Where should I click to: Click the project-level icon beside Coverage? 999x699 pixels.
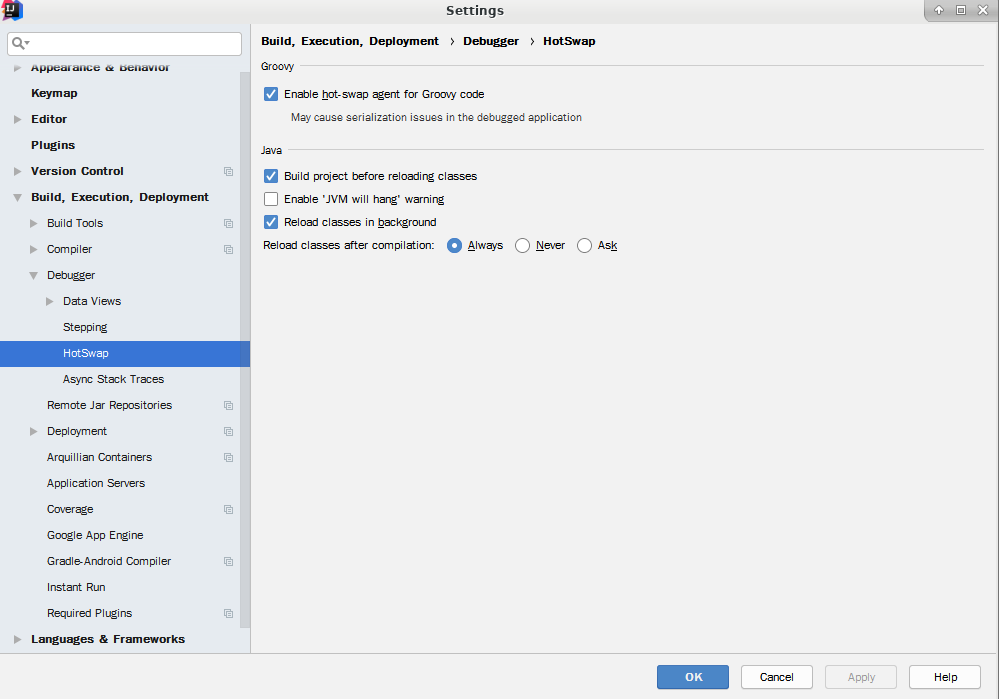(228, 510)
